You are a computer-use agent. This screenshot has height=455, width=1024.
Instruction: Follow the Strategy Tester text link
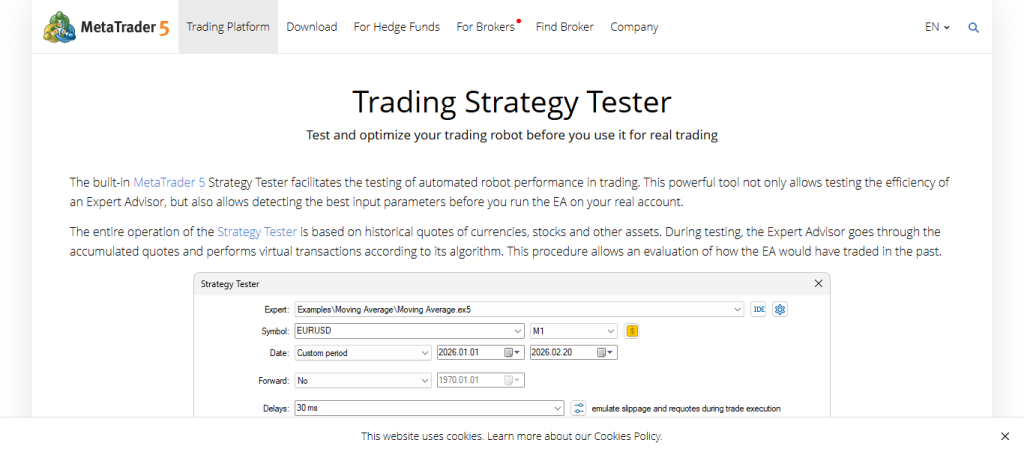257,232
